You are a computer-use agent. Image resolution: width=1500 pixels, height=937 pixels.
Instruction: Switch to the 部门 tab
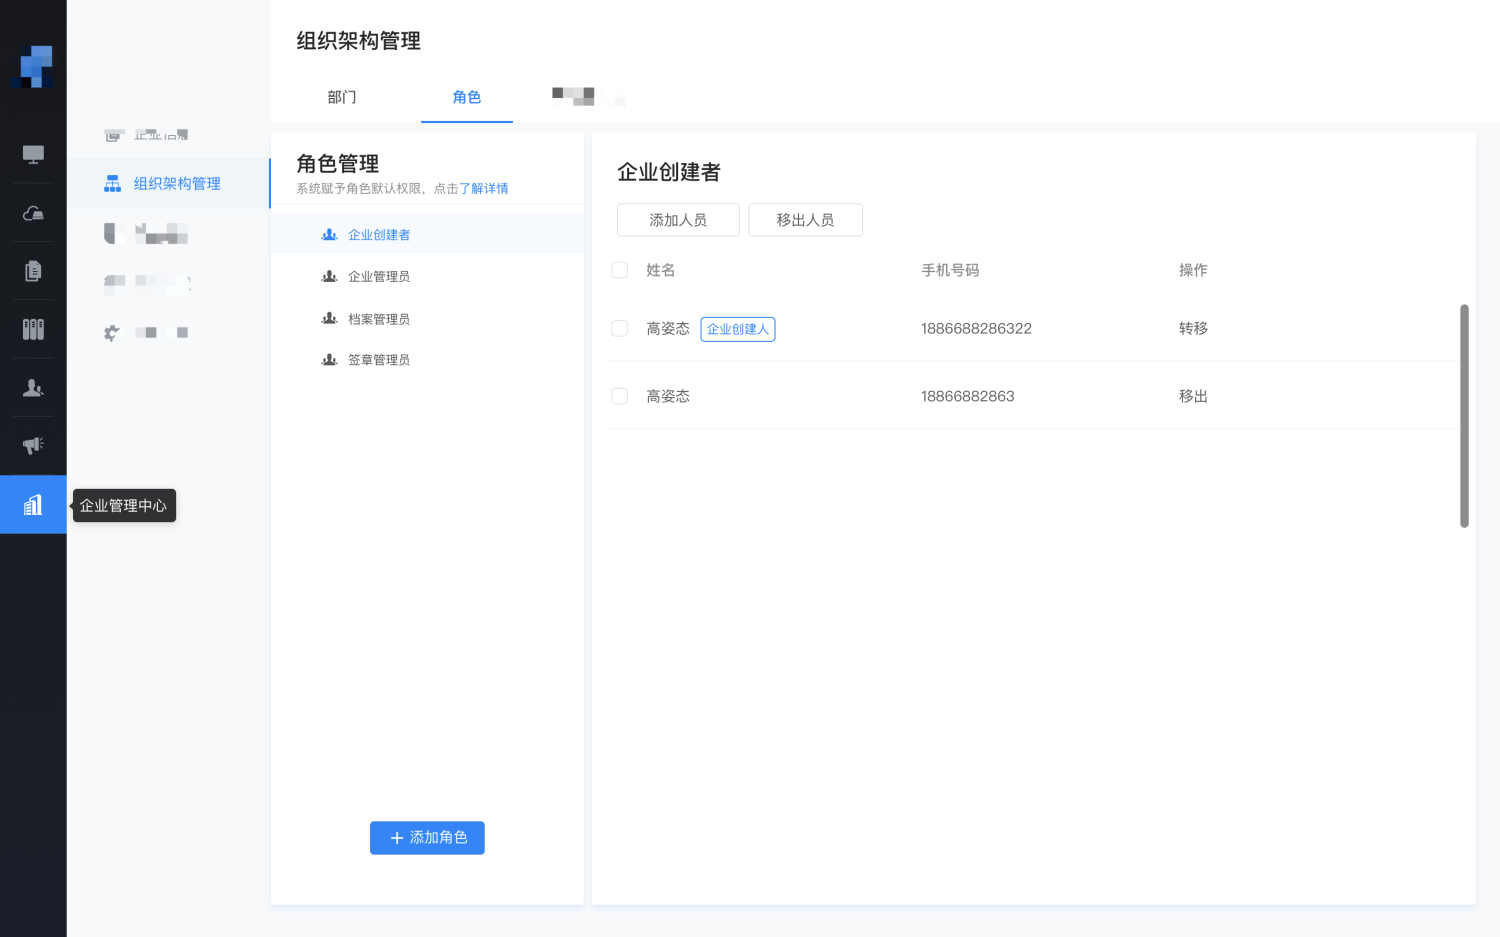pos(342,97)
